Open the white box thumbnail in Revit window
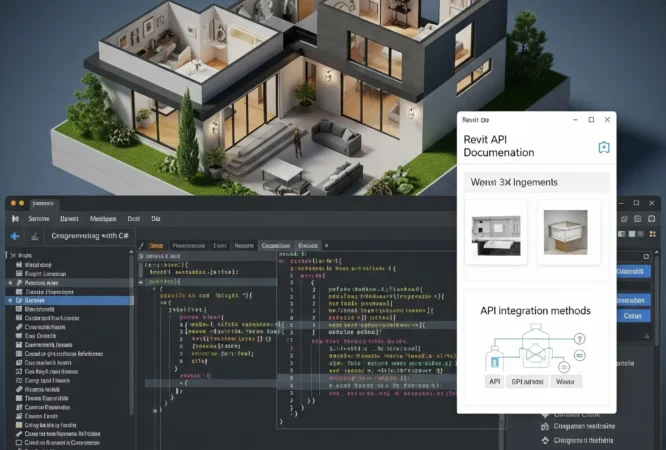Screen dimensions: 666x450 click(566, 232)
